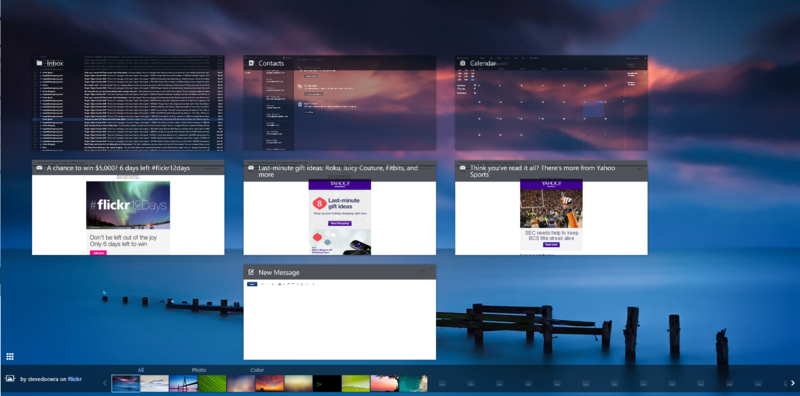Open the apps grid icon
Viewport: 800px width, 396px height.
click(10, 356)
